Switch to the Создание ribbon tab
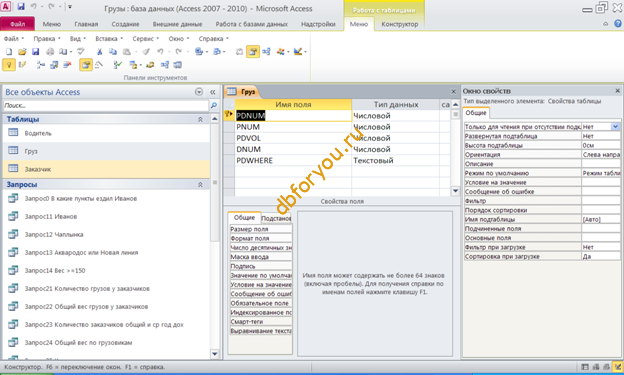The width and height of the screenshot is (624, 375). (x=125, y=24)
